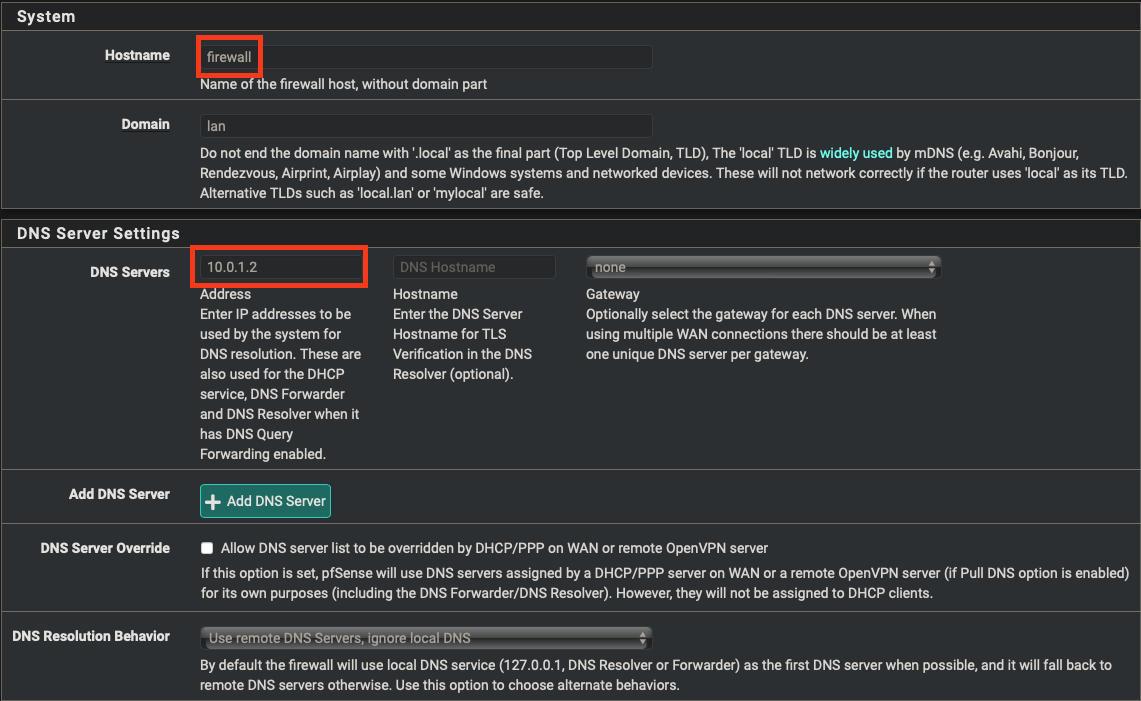Expand the 'Use remote DNS Servers, ignore local DNS' dropdown

pyautogui.click(x=425, y=638)
